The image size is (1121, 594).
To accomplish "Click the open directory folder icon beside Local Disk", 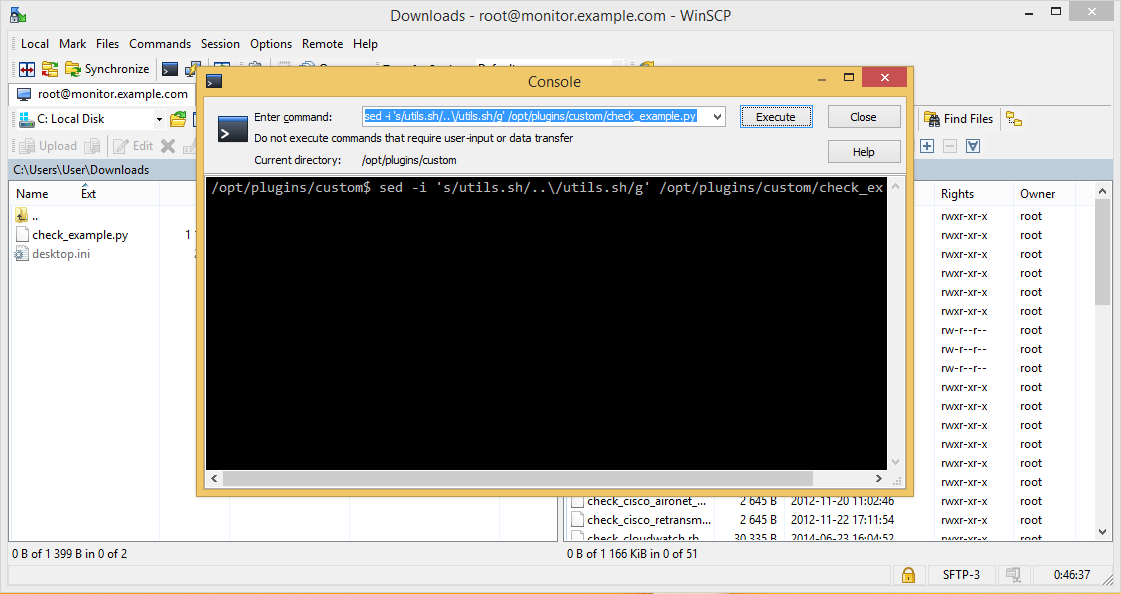I will pos(178,119).
